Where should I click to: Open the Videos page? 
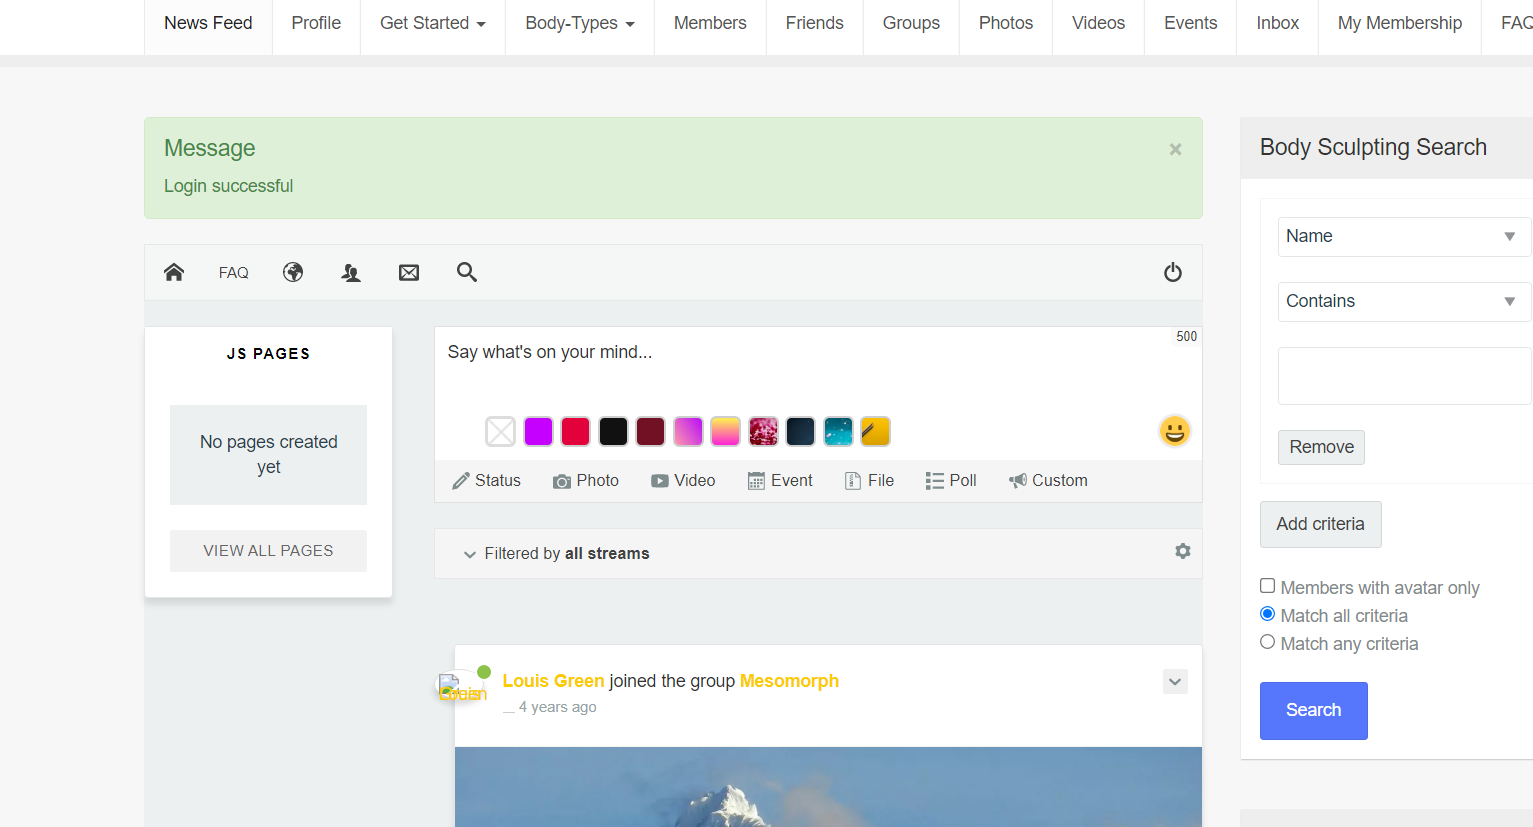pyautogui.click(x=1098, y=23)
